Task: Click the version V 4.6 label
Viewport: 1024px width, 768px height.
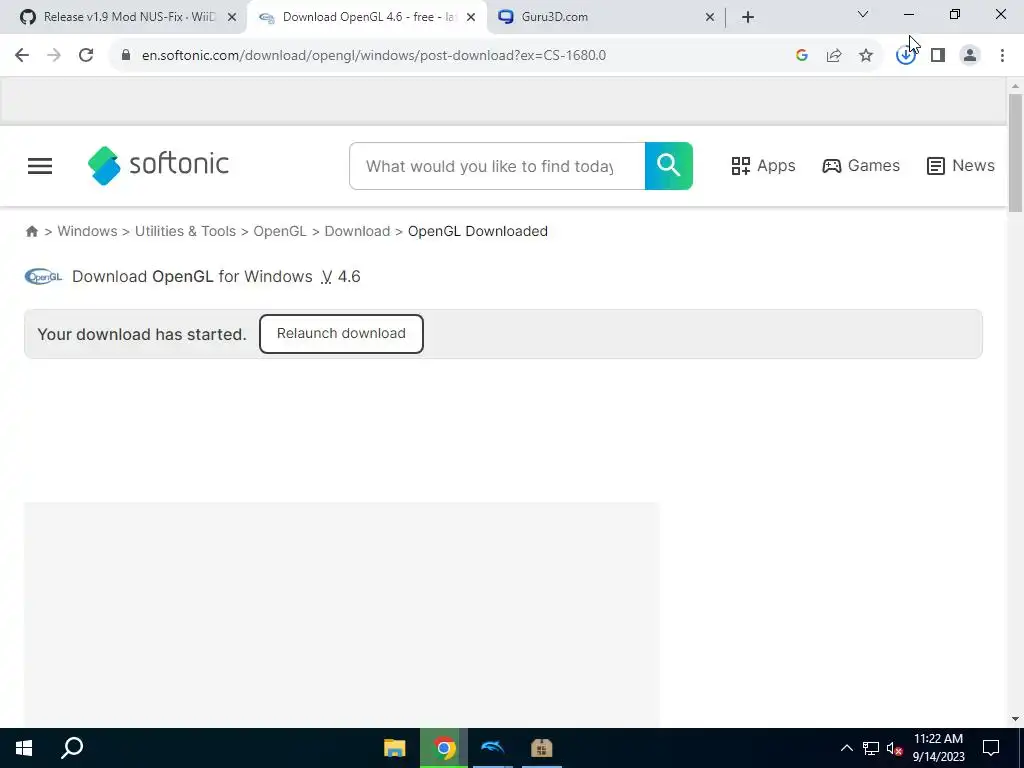Action: 340,277
